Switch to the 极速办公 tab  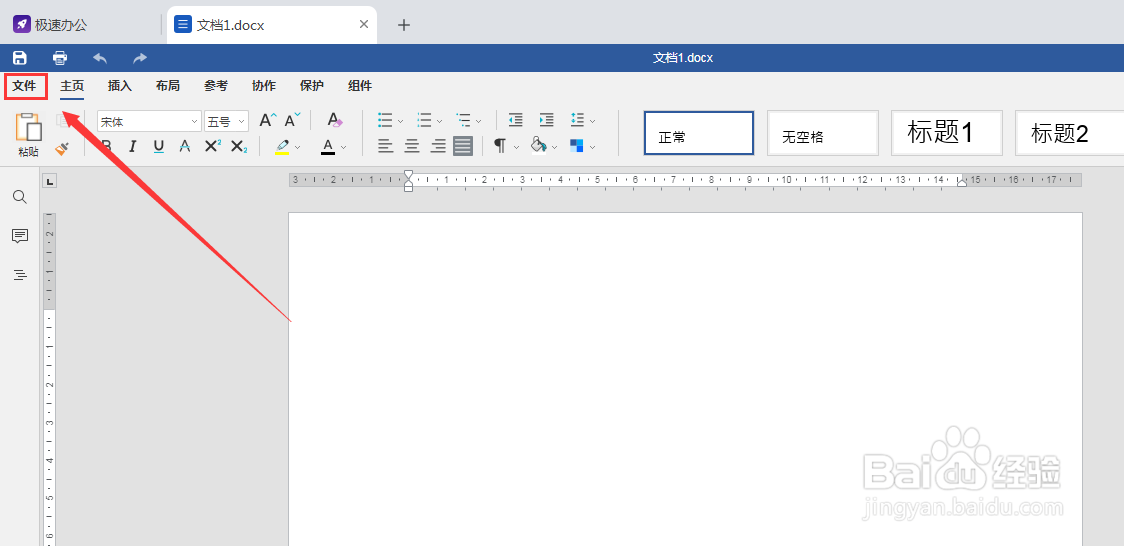(x=50, y=25)
